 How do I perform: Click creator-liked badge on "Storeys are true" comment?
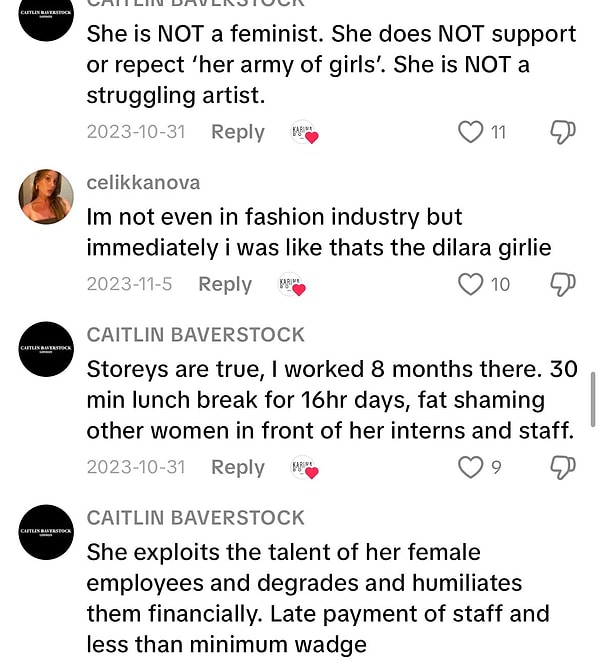(x=304, y=468)
